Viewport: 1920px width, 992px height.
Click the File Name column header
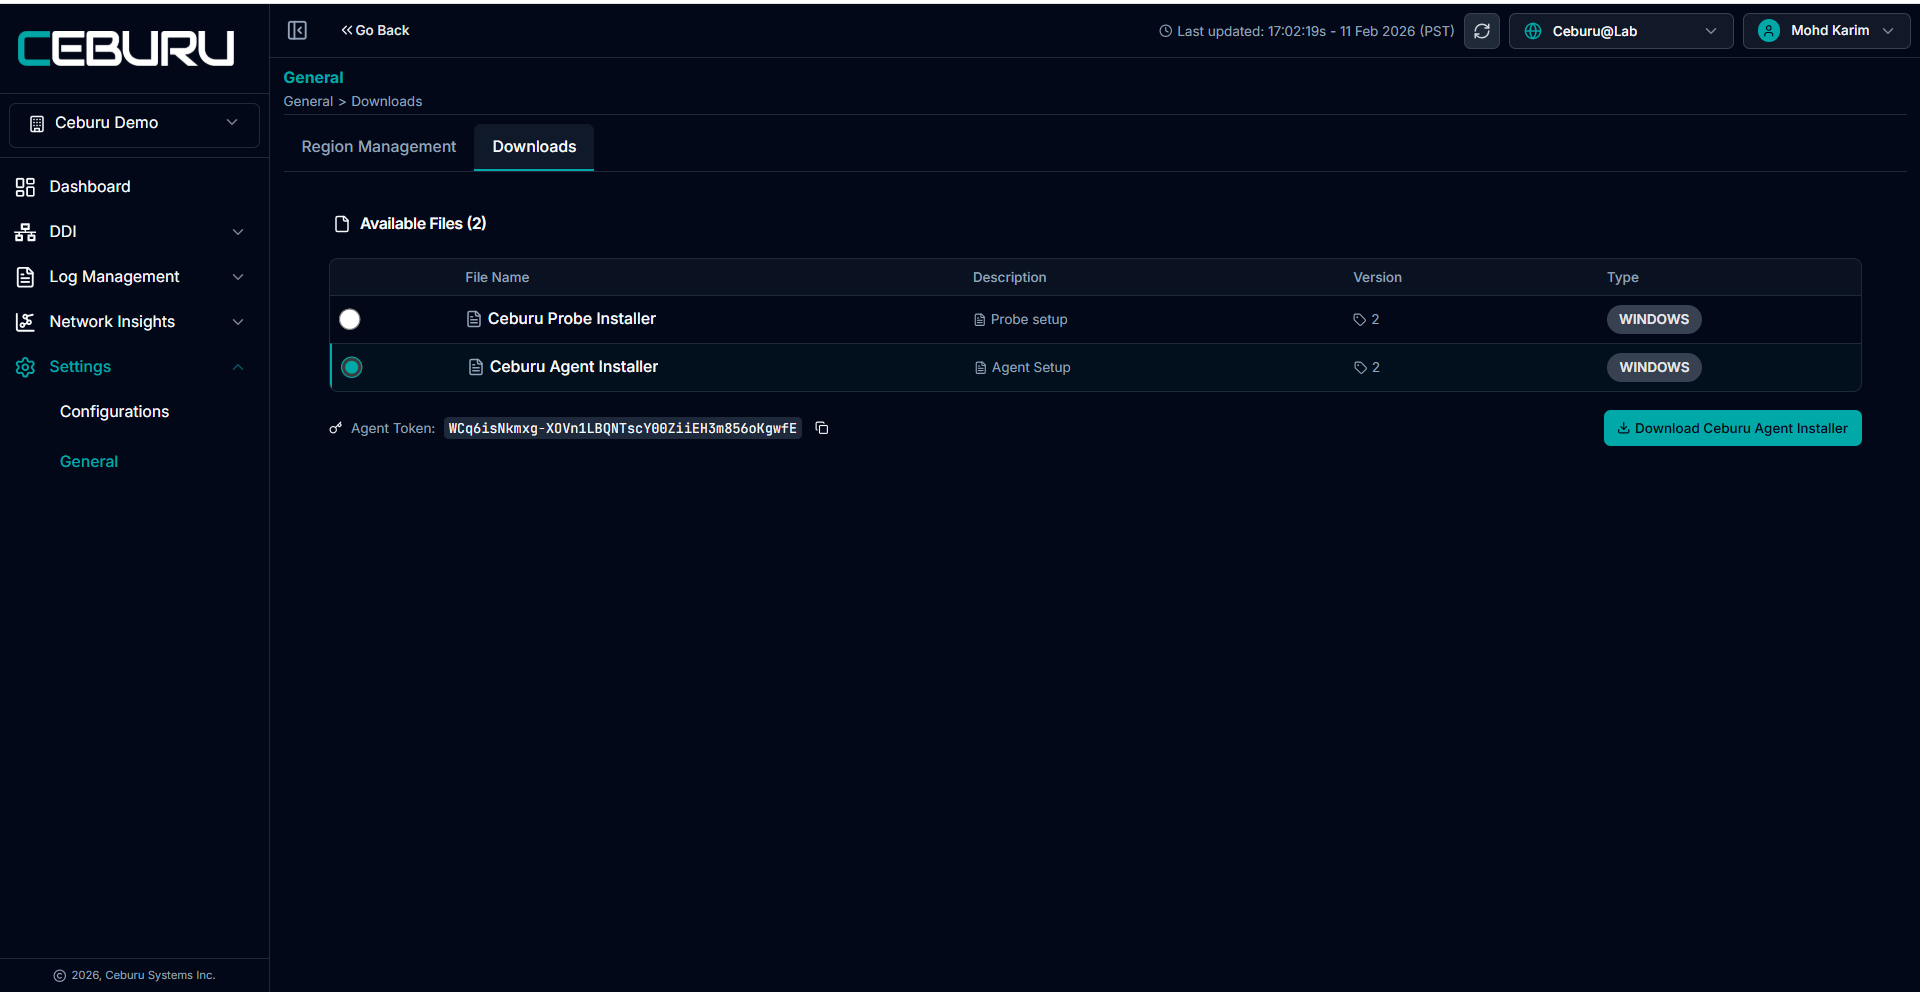tap(497, 278)
